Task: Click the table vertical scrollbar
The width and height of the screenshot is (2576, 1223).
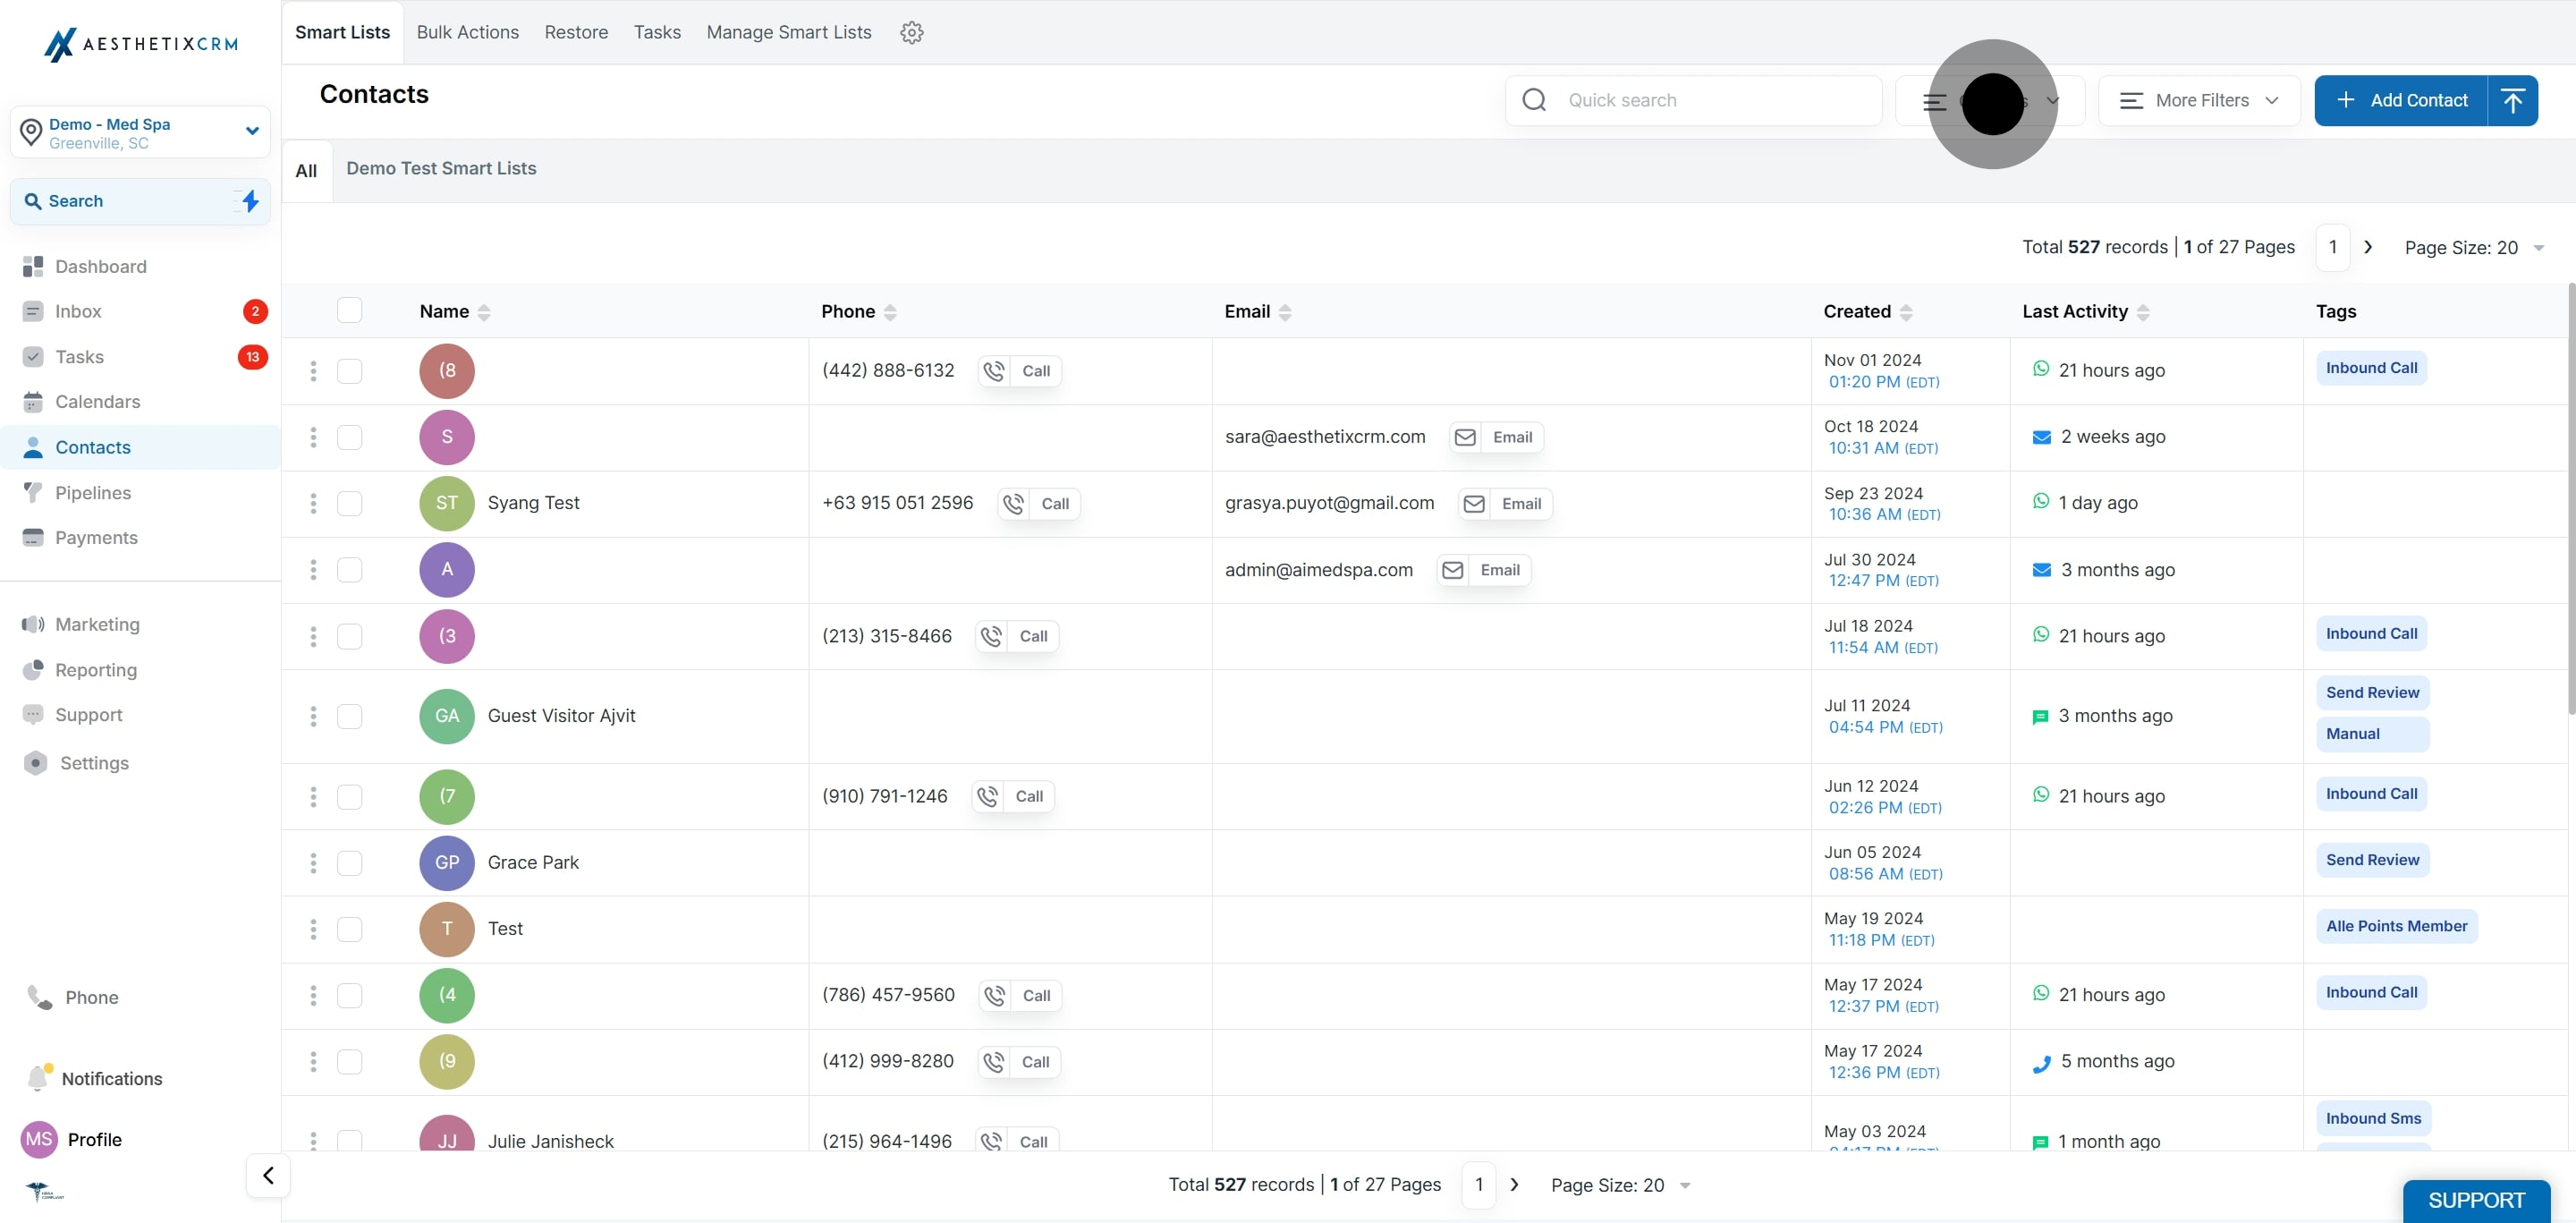Action: pyautogui.click(x=2571, y=499)
